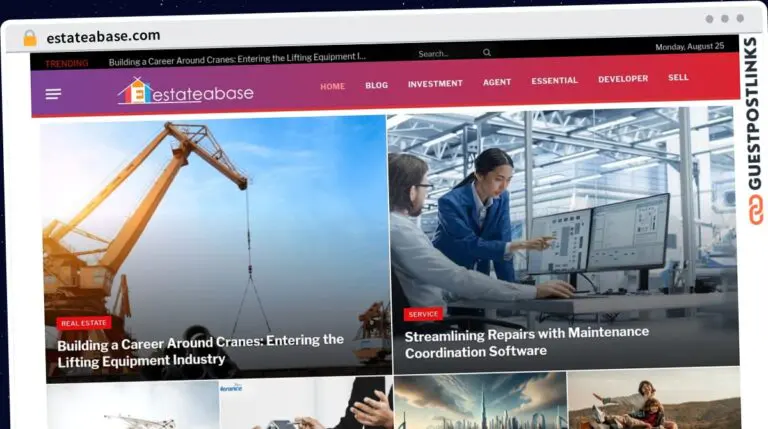Open the Blog menu item
Image resolution: width=768 pixels, height=429 pixels.
pyautogui.click(x=376, y=85)
